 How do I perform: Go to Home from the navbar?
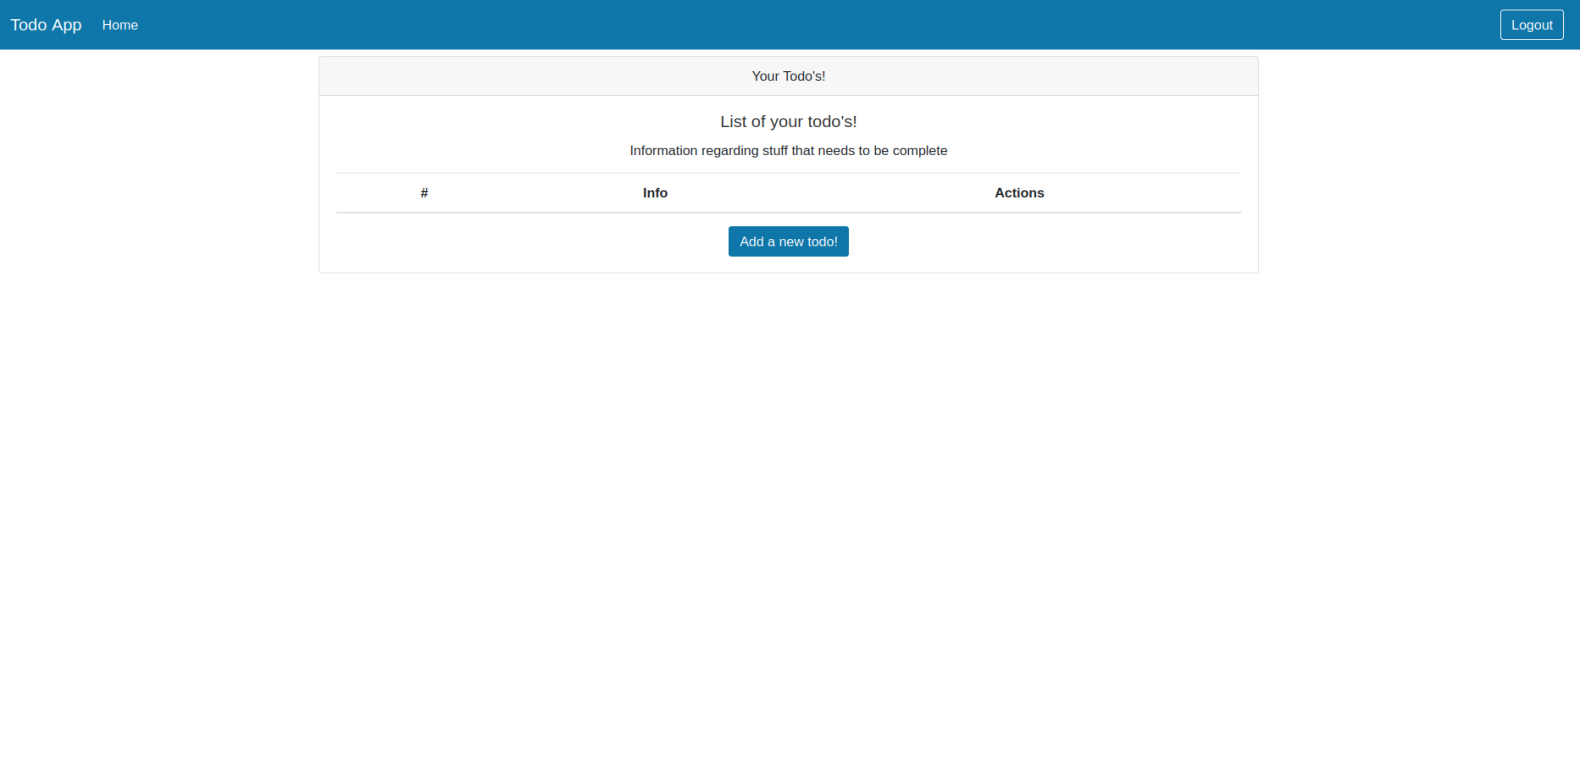coord(120,25)
